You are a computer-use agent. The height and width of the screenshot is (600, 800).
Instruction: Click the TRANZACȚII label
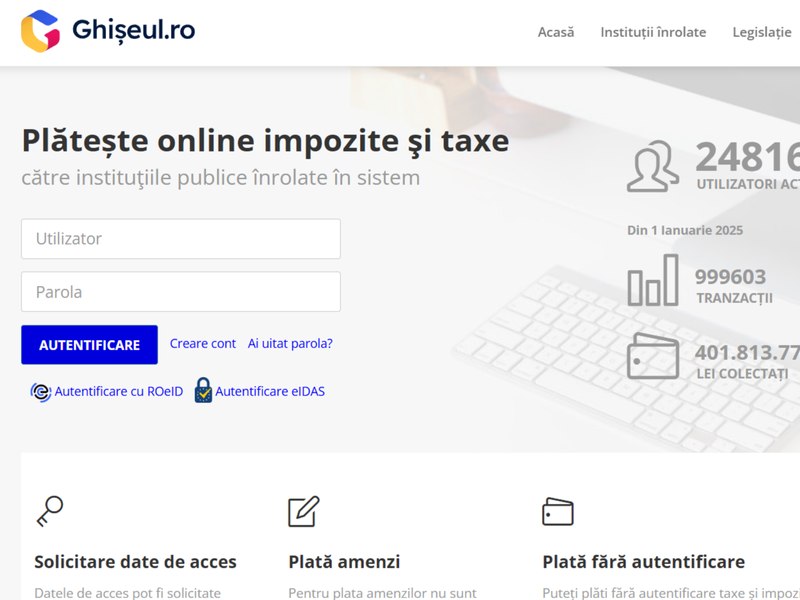(735, 298)
